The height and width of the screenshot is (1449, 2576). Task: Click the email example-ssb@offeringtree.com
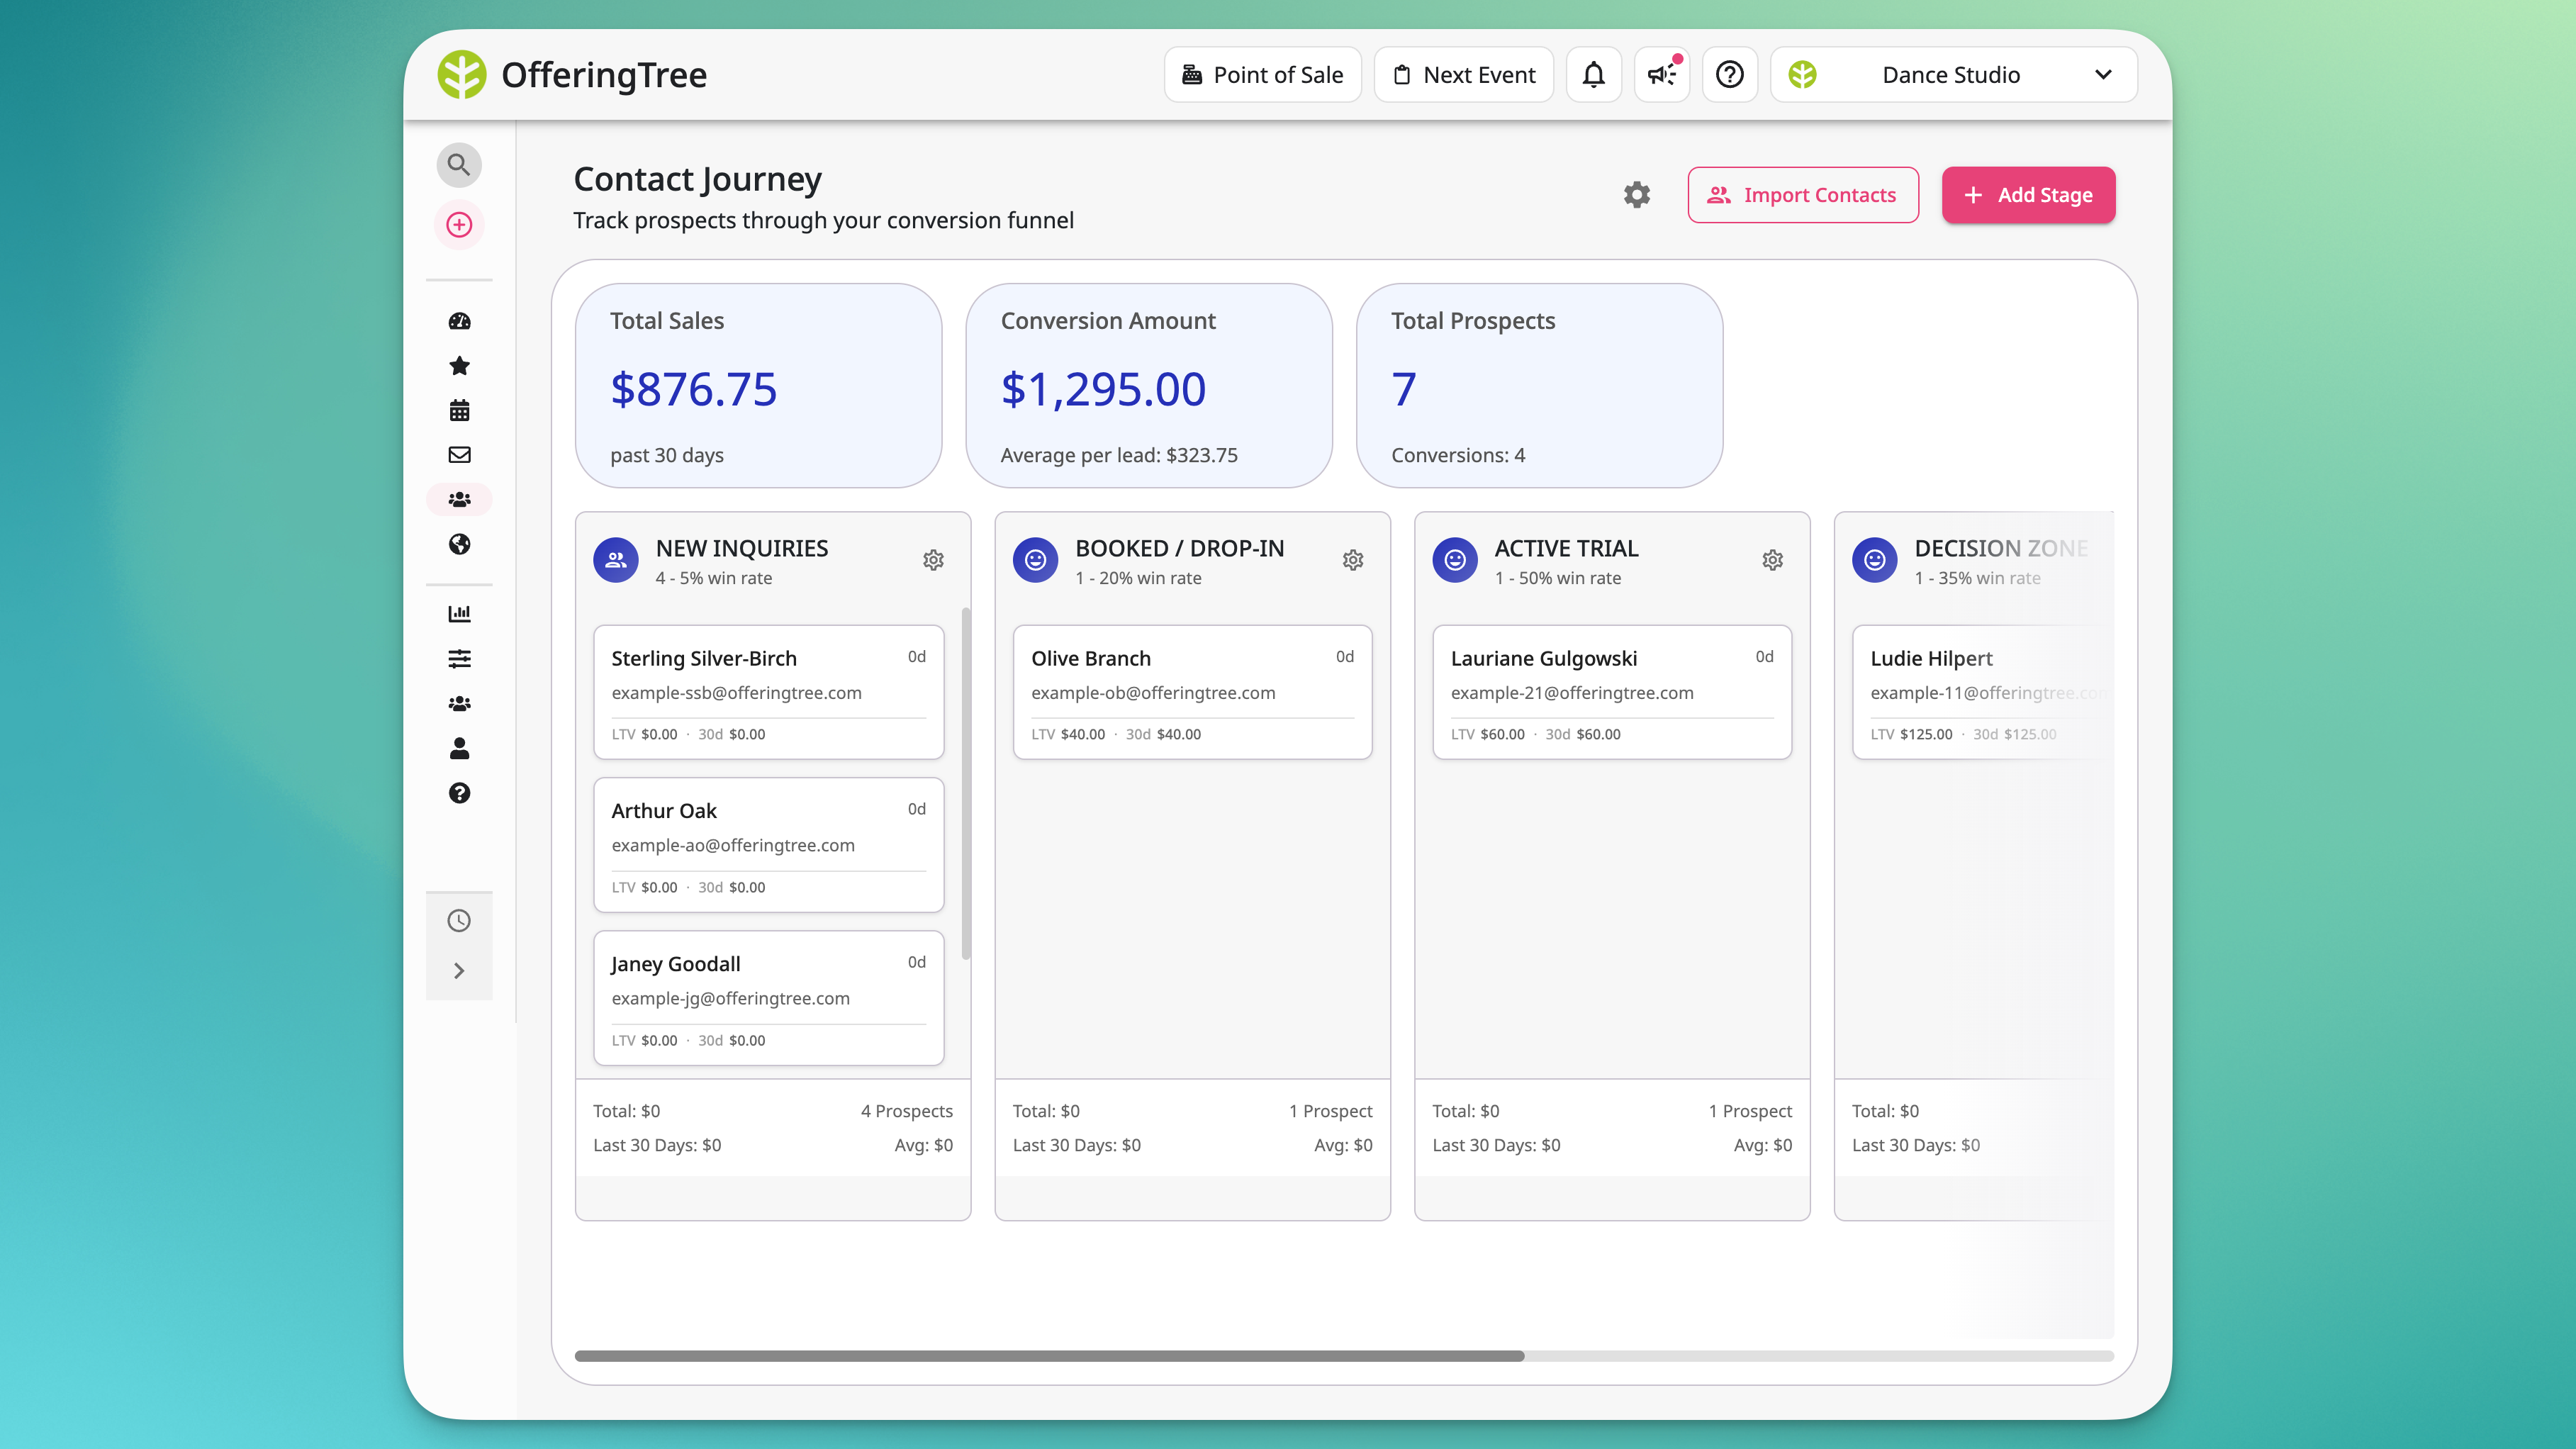tap(736, 693)
